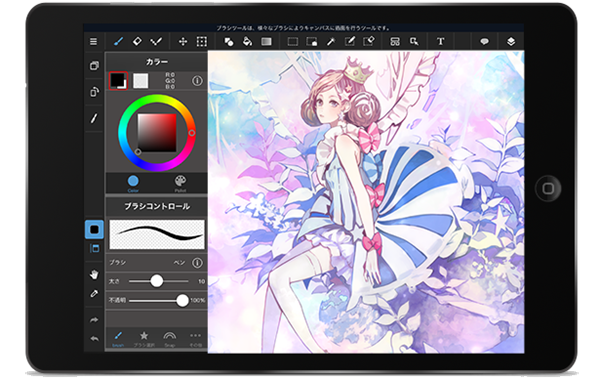
Task: Click the Redo arrow
Action: [x=94, y=320]
